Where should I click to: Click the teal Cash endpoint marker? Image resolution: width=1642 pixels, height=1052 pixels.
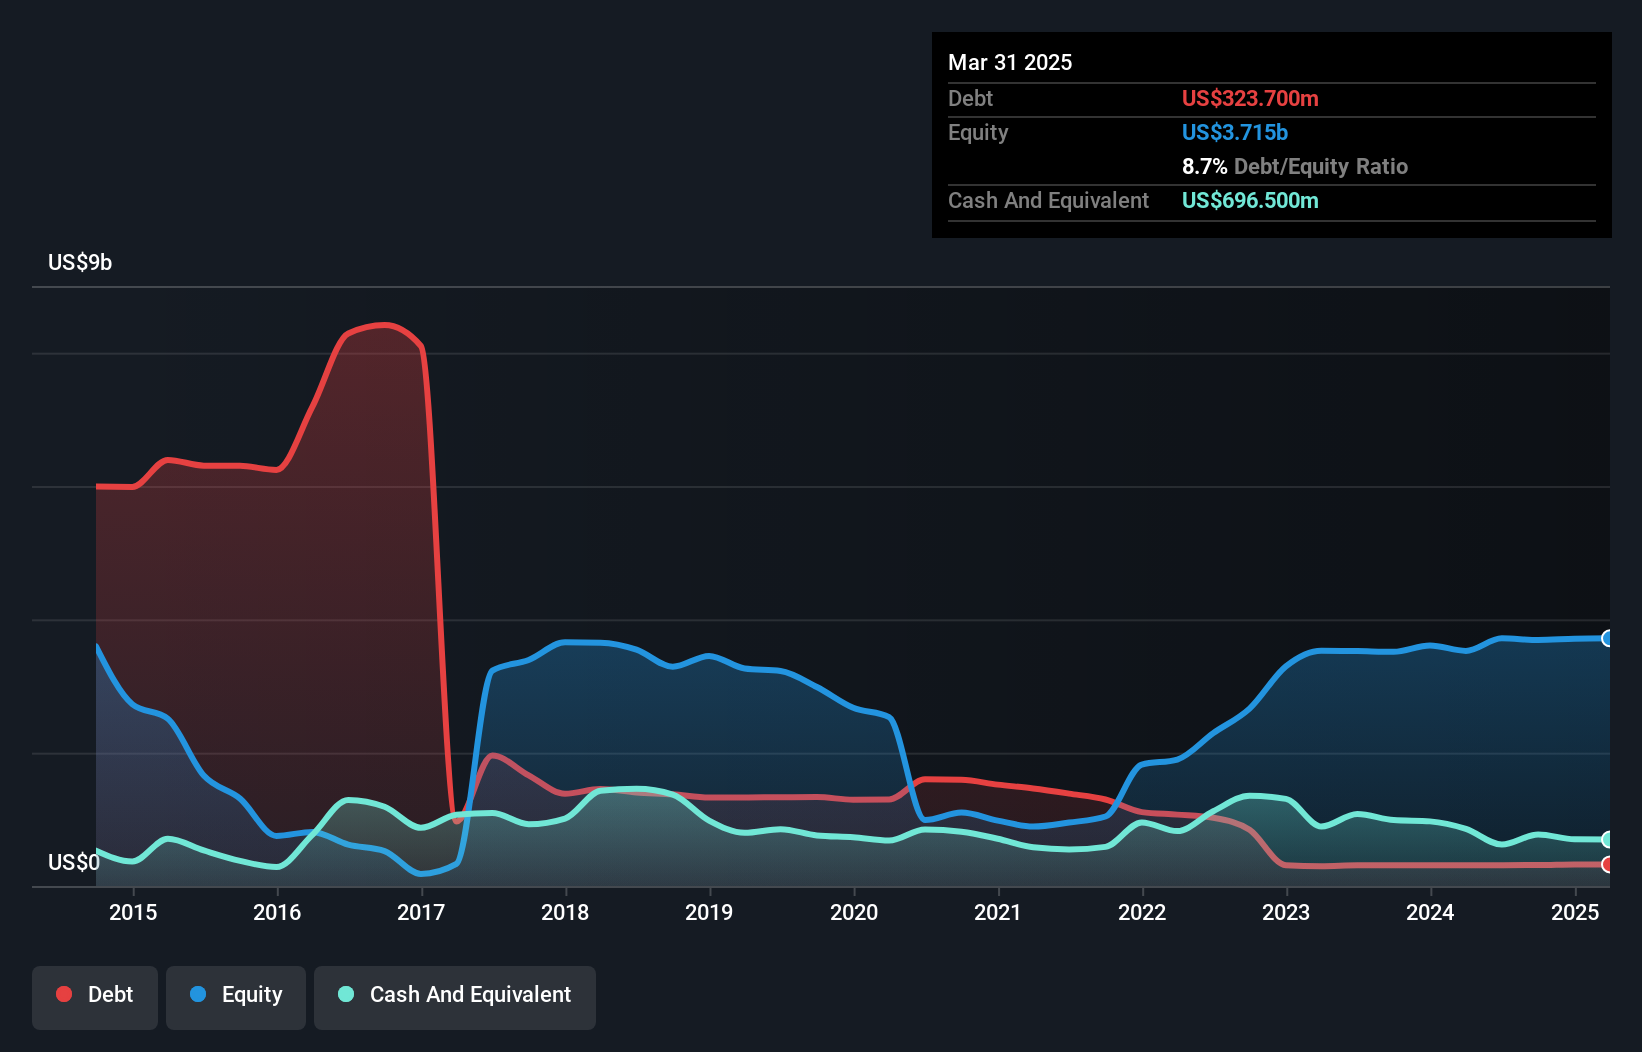(x=1607, y=839)
